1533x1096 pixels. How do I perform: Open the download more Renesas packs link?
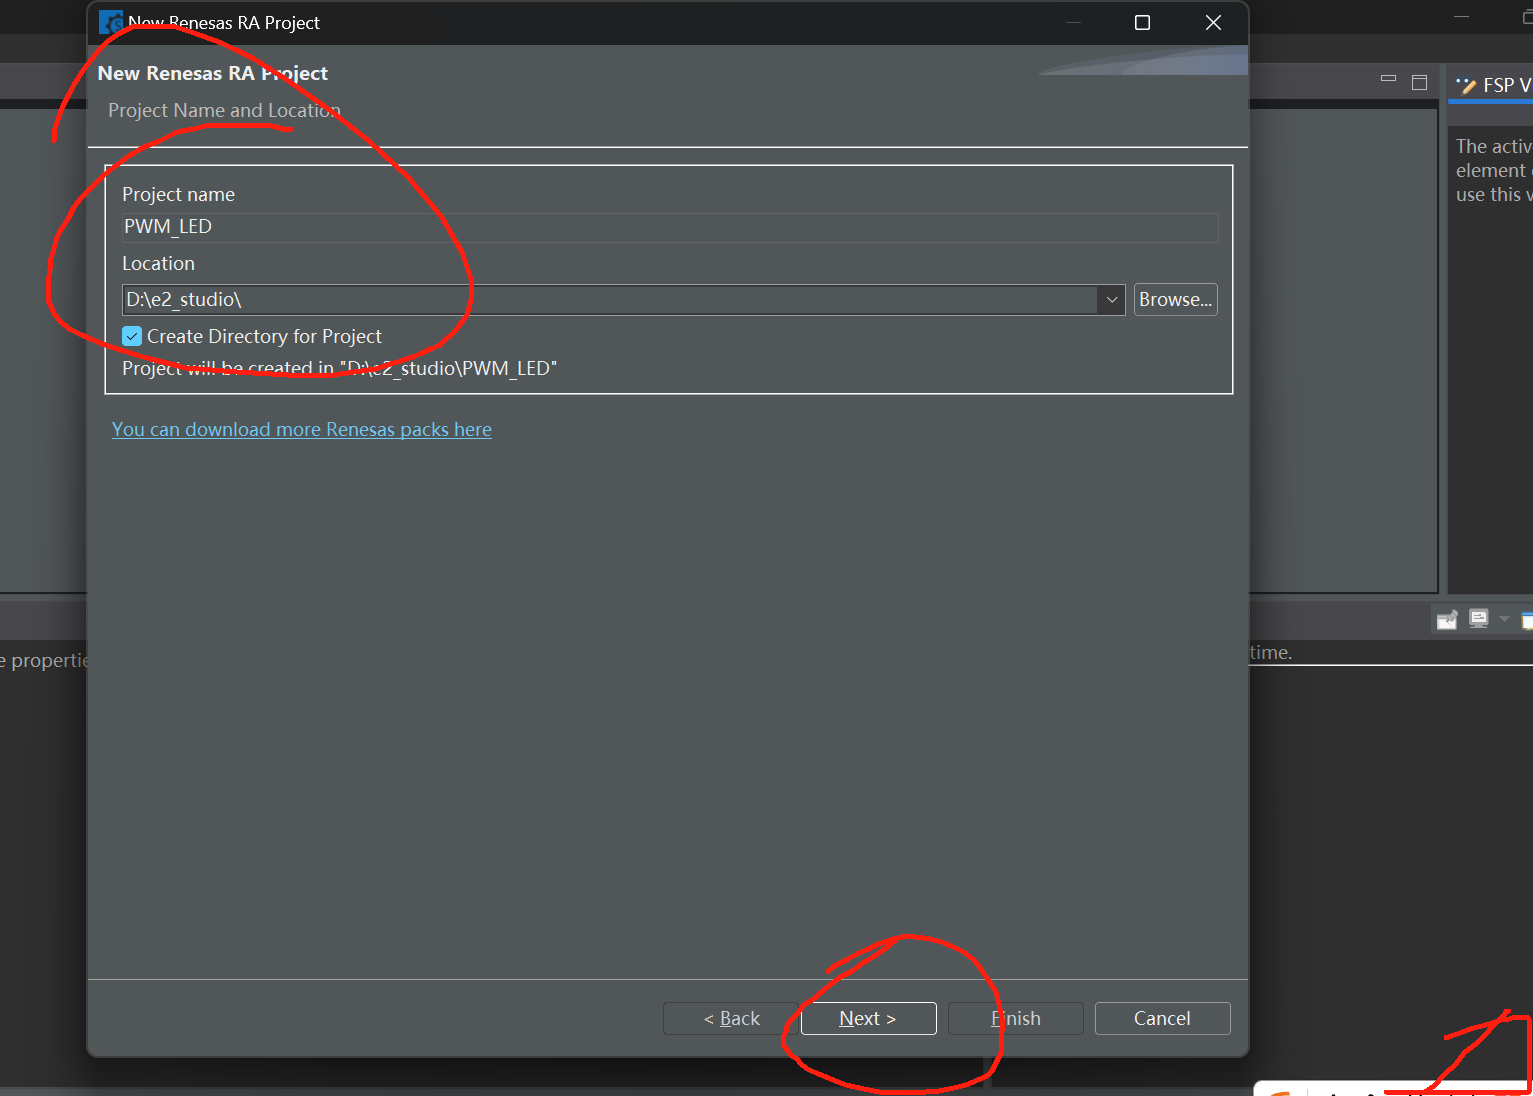(x=302, y=429)
